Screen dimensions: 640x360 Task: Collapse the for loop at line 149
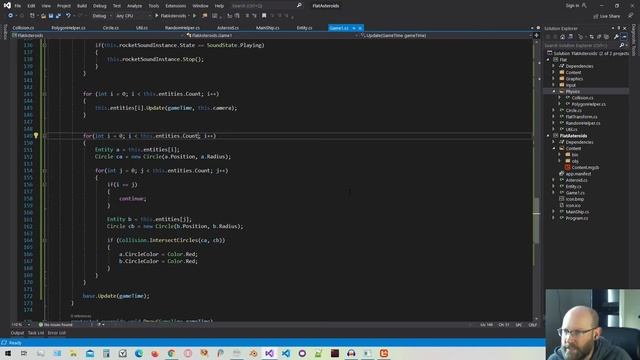pos(44,136)
